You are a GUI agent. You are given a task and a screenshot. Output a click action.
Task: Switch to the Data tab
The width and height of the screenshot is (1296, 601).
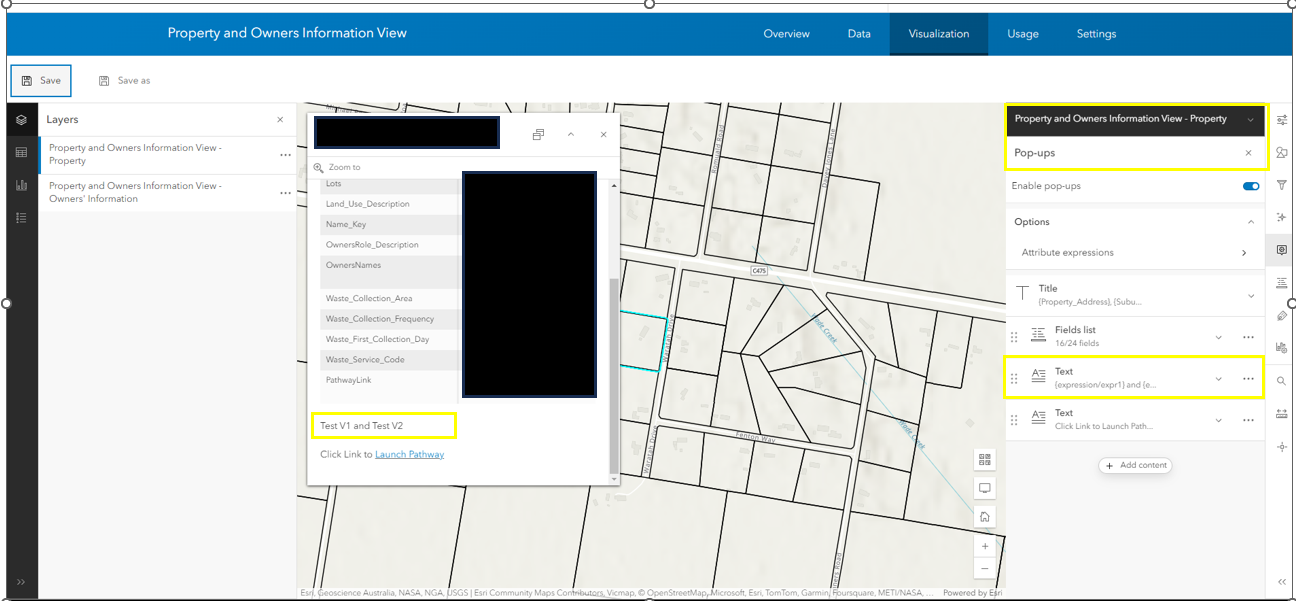pos(859,33)
